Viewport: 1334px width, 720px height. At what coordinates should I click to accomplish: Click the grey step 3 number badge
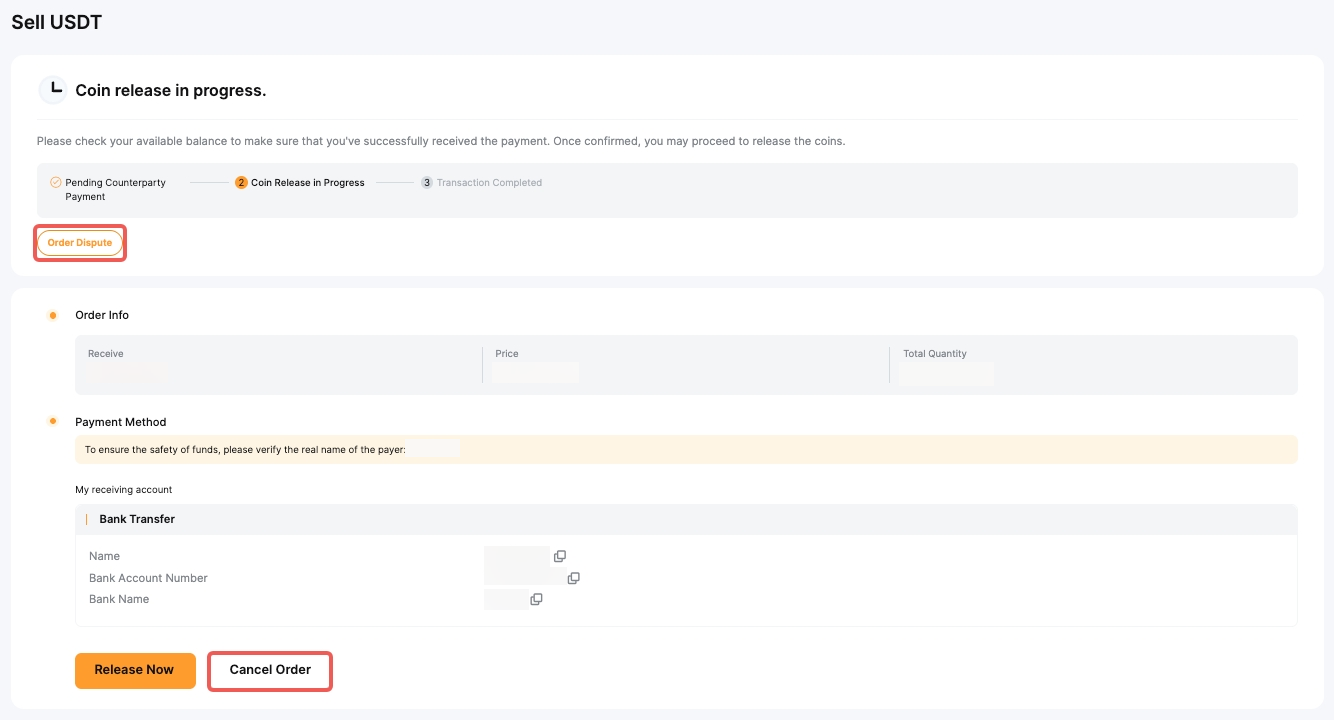tap(427, 183)
